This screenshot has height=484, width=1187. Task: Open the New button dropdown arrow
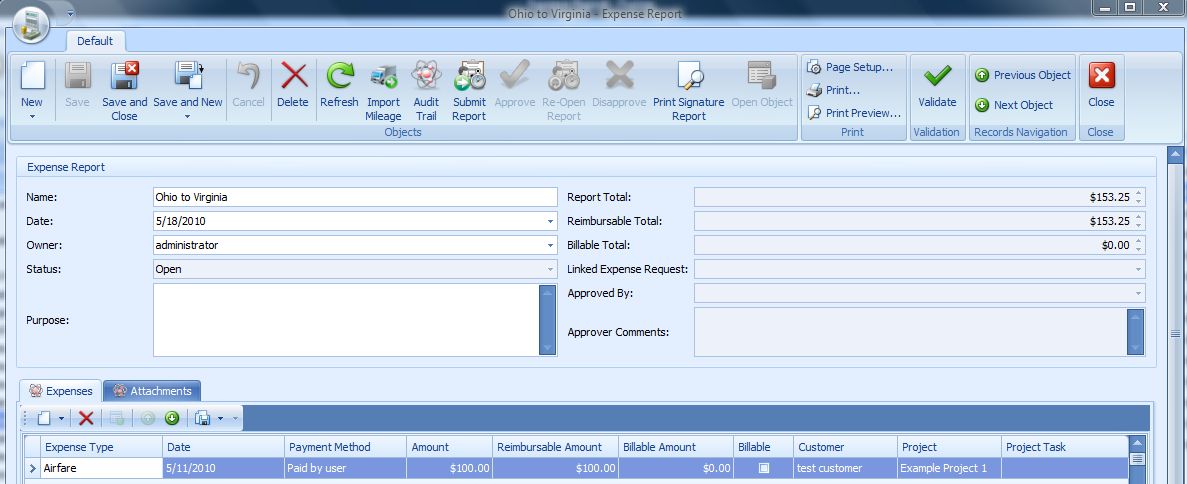pyautogui.click(x=32, y=117)
